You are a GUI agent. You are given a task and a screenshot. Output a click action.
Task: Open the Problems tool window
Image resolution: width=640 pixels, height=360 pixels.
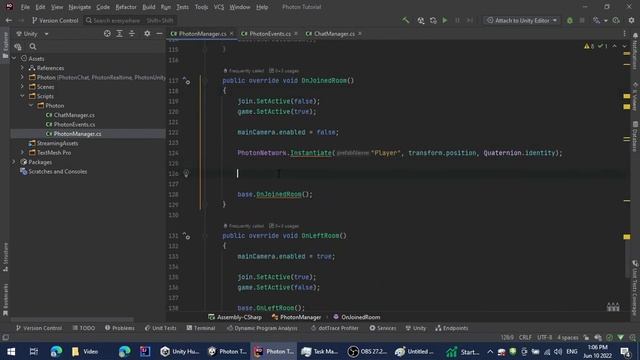click(x=120, y=328)
